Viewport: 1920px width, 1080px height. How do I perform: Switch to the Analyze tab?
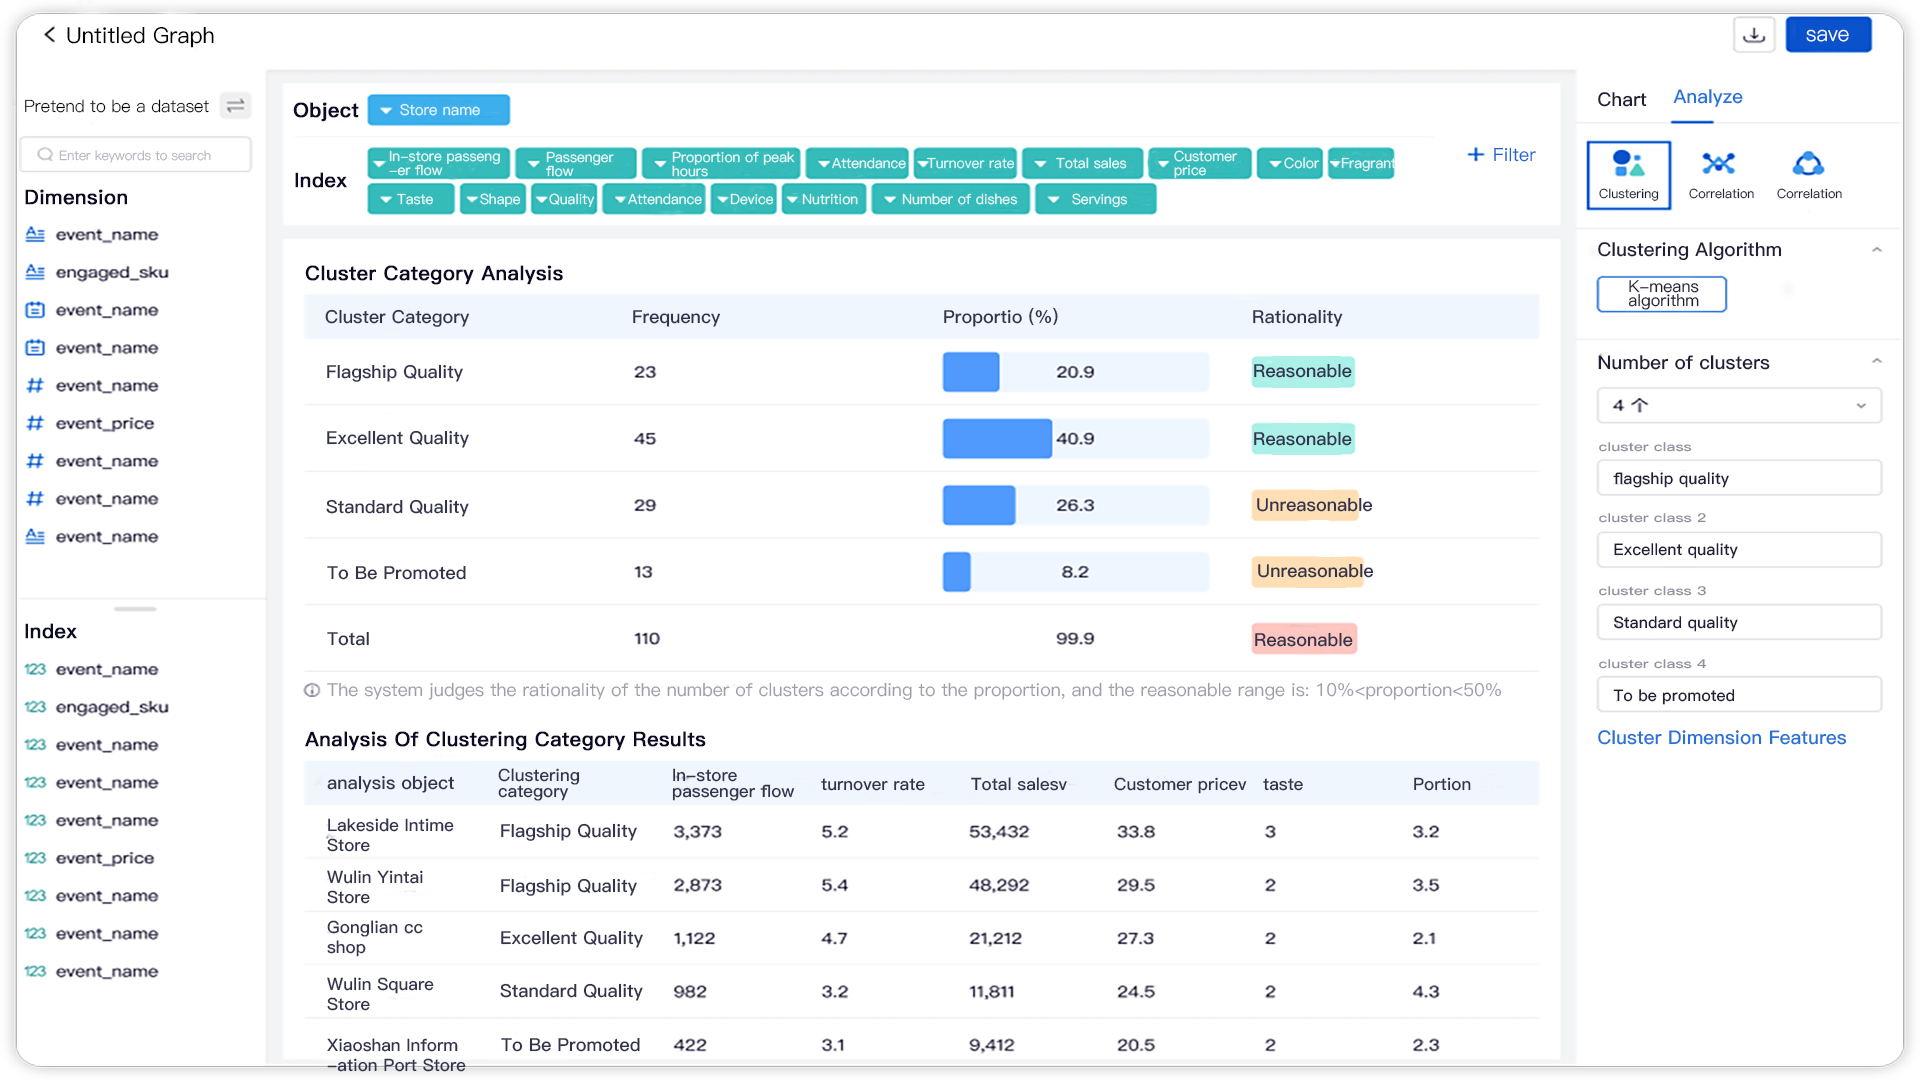pyautogui.click(x=1707, y=97)
